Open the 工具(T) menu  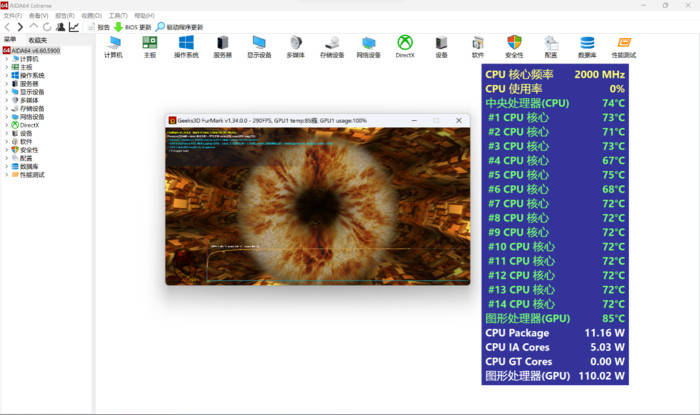117,16
